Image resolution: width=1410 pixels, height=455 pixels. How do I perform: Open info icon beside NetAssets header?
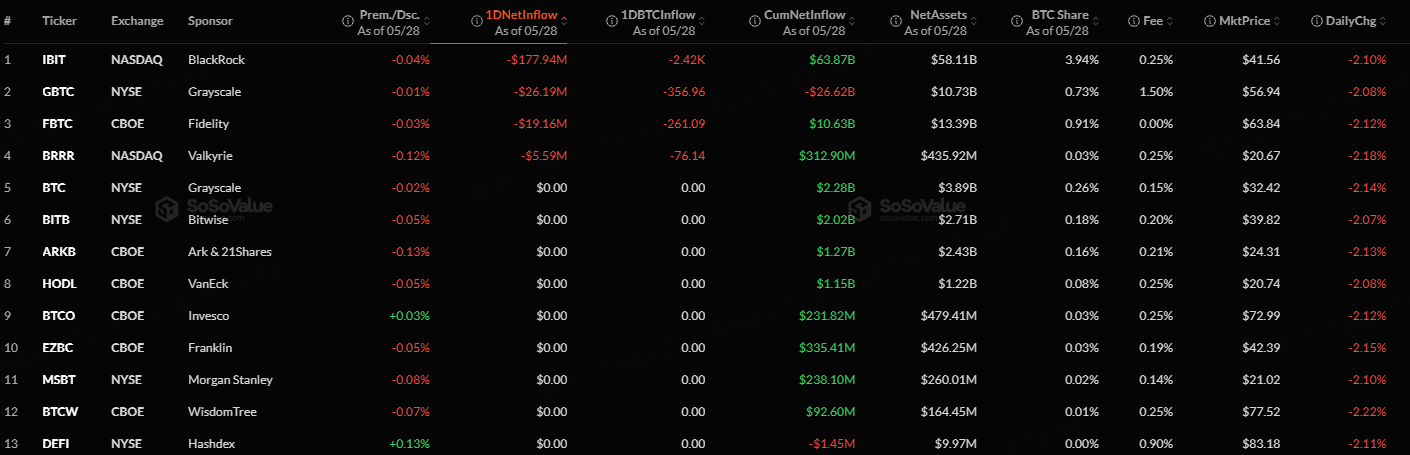(897, 20)
